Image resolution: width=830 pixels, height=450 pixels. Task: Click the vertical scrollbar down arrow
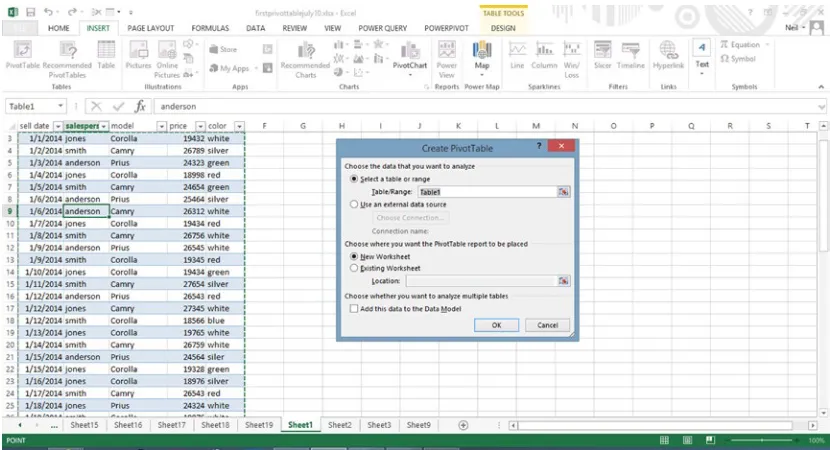(x=823, y=413)
